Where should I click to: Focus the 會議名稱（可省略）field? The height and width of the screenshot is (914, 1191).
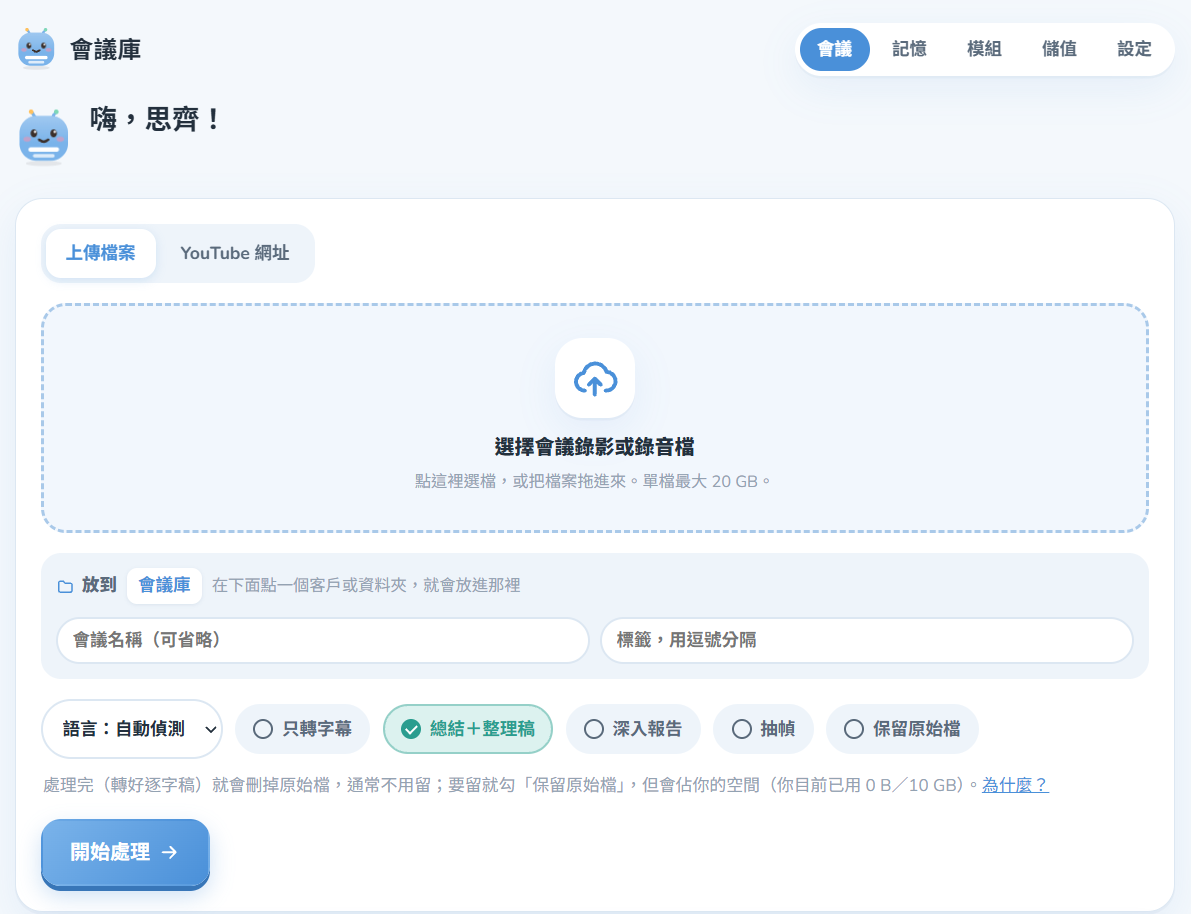click(323, 640)
